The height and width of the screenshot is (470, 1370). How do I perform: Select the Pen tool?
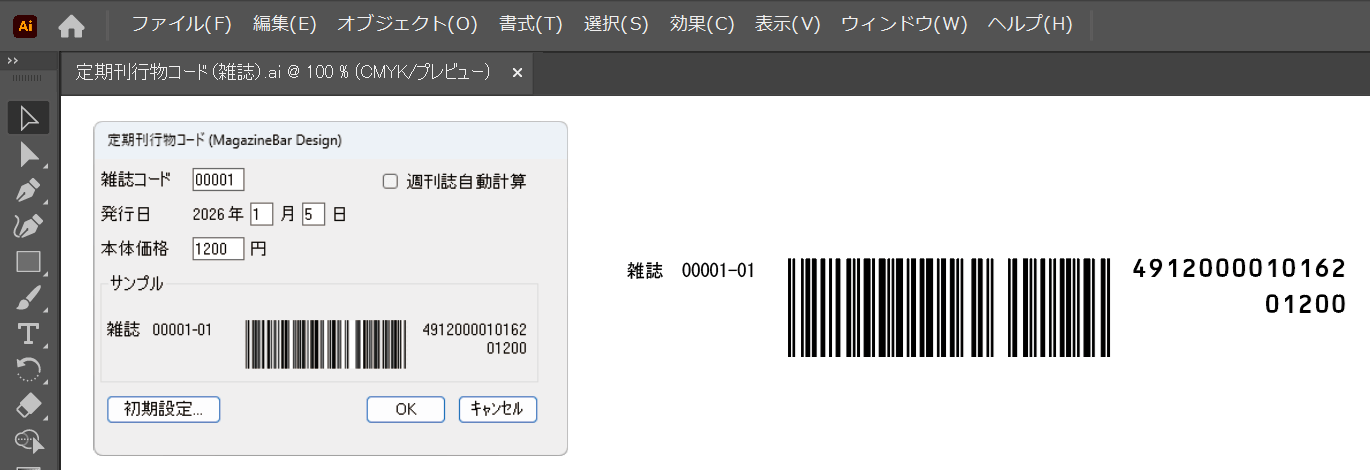pyautogui.click(x=28, y=190)
